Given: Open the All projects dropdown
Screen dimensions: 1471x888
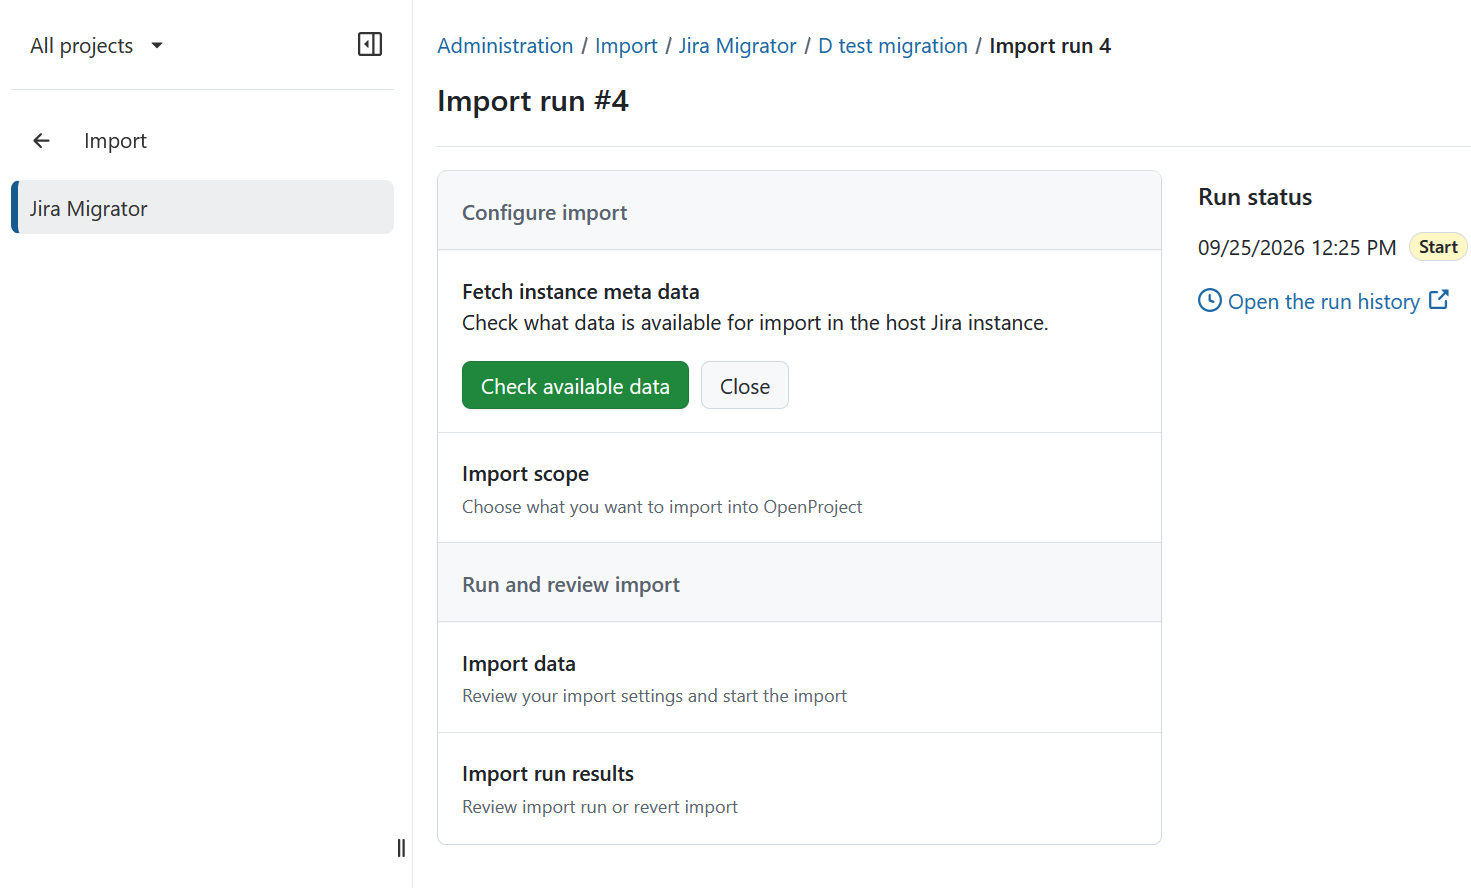Looking at the screenshot, I should pos(97,46).
